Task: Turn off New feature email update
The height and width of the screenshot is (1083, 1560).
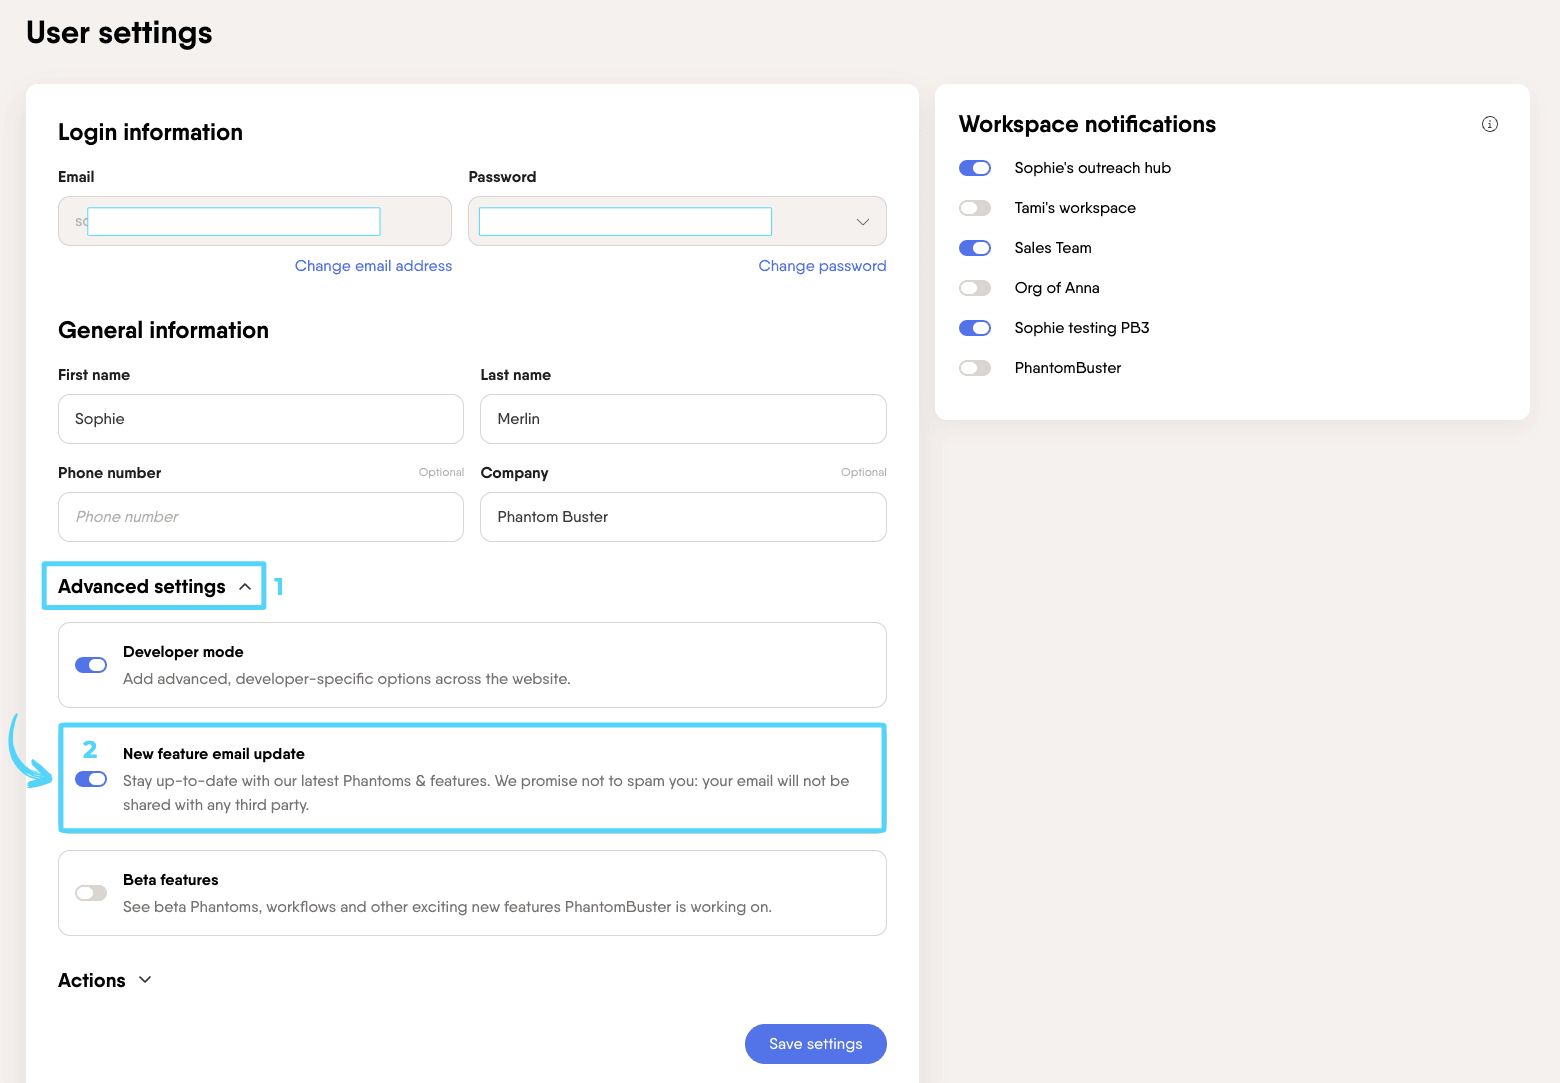Action: [91, 779]
